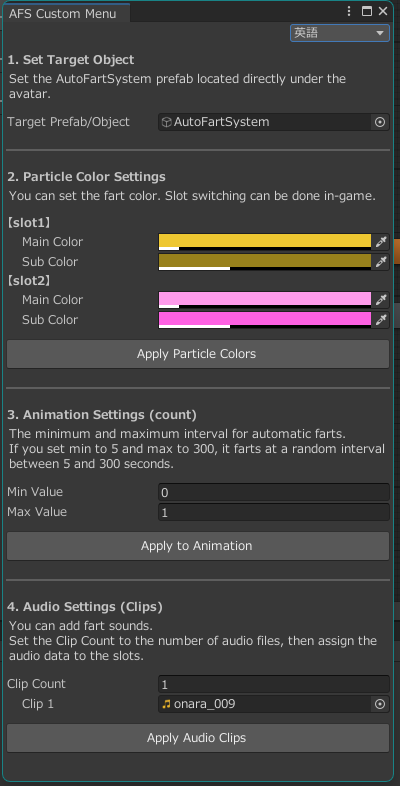Focus the Min Value input field
Image resolution: width=400 pixels, height=786 pixels.
(274, 492)
